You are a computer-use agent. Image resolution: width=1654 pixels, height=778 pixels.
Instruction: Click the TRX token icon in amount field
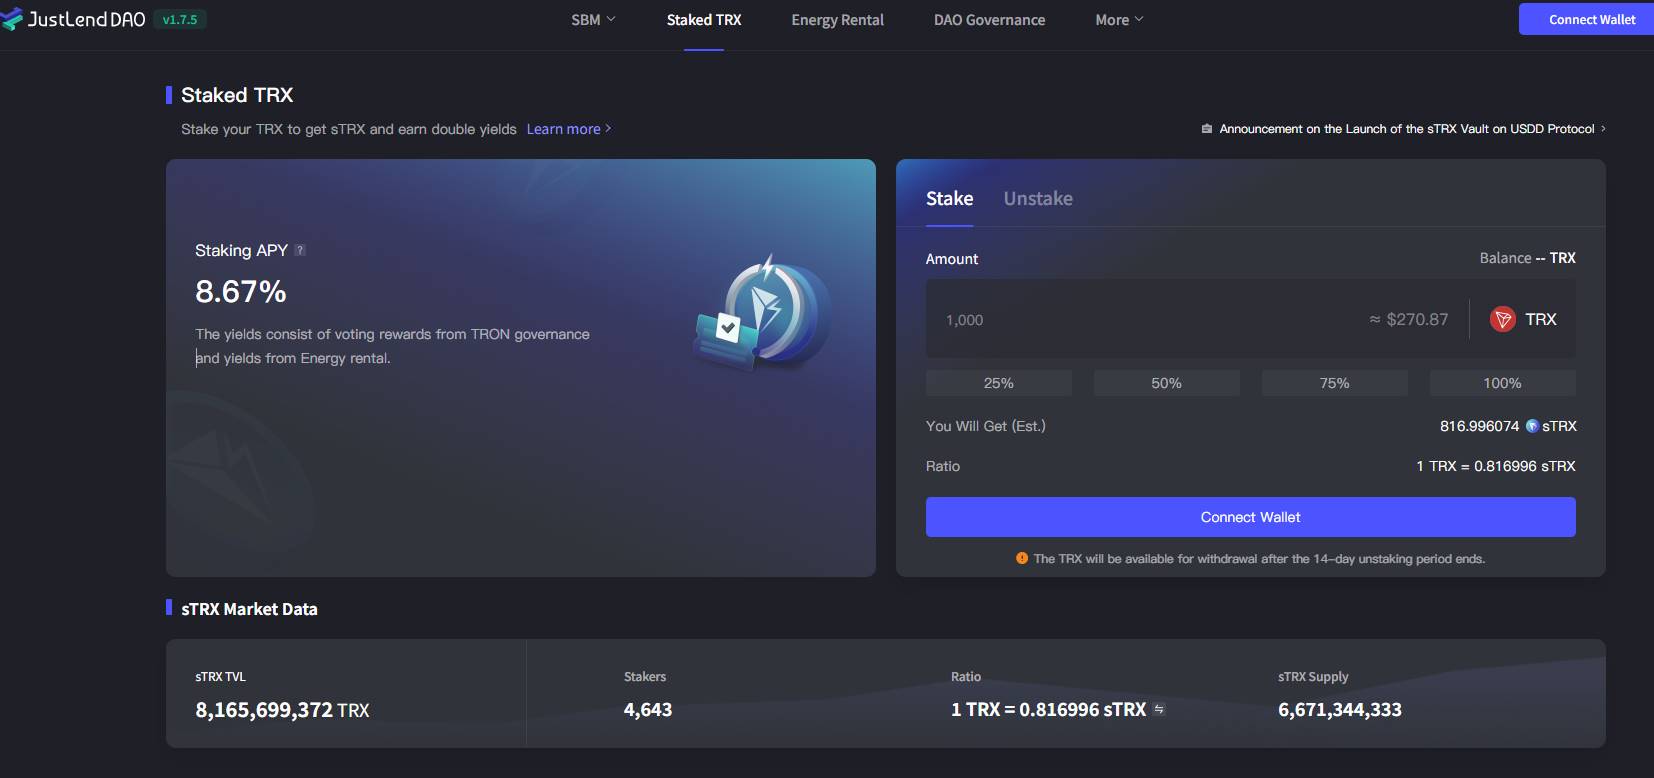1502,319
